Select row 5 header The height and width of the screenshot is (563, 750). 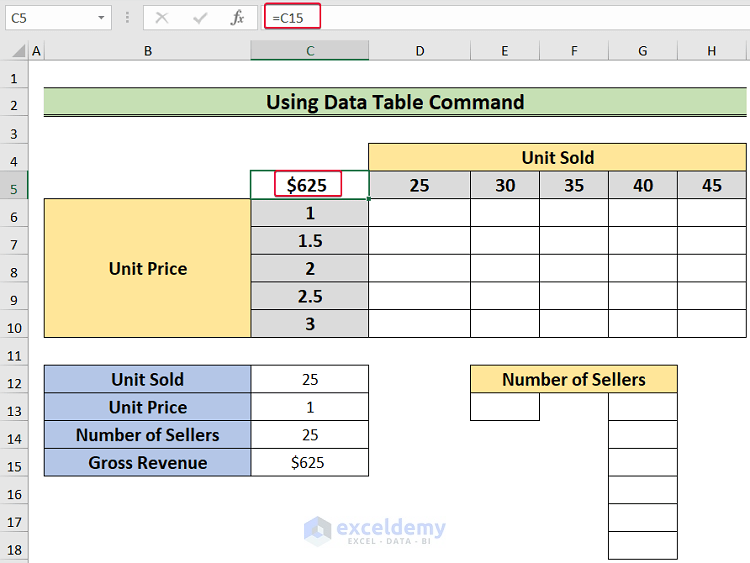(14, 185)
